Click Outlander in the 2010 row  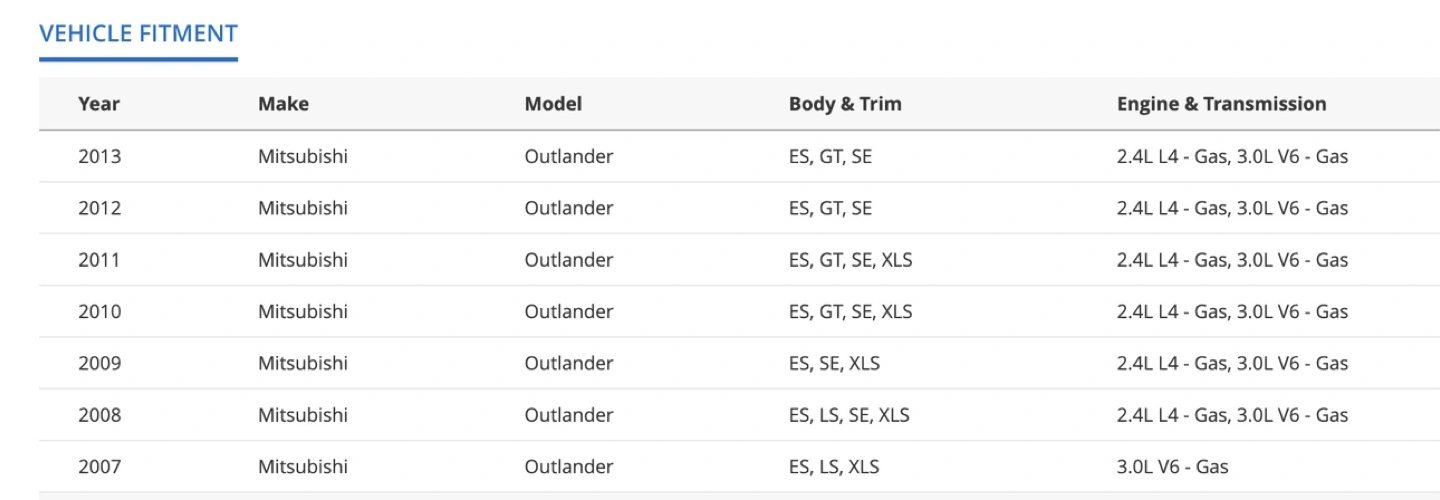click(x=569, y=312)
